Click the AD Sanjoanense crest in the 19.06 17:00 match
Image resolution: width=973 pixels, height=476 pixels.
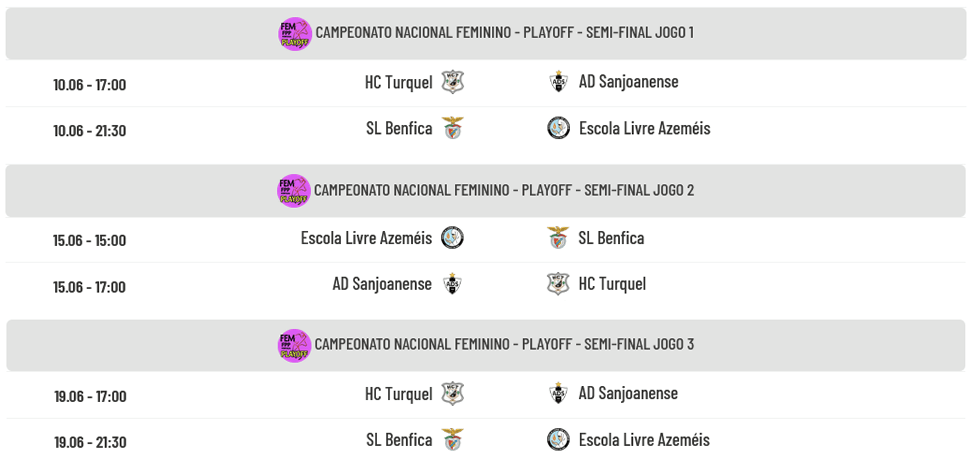click(x=558, y=393)
